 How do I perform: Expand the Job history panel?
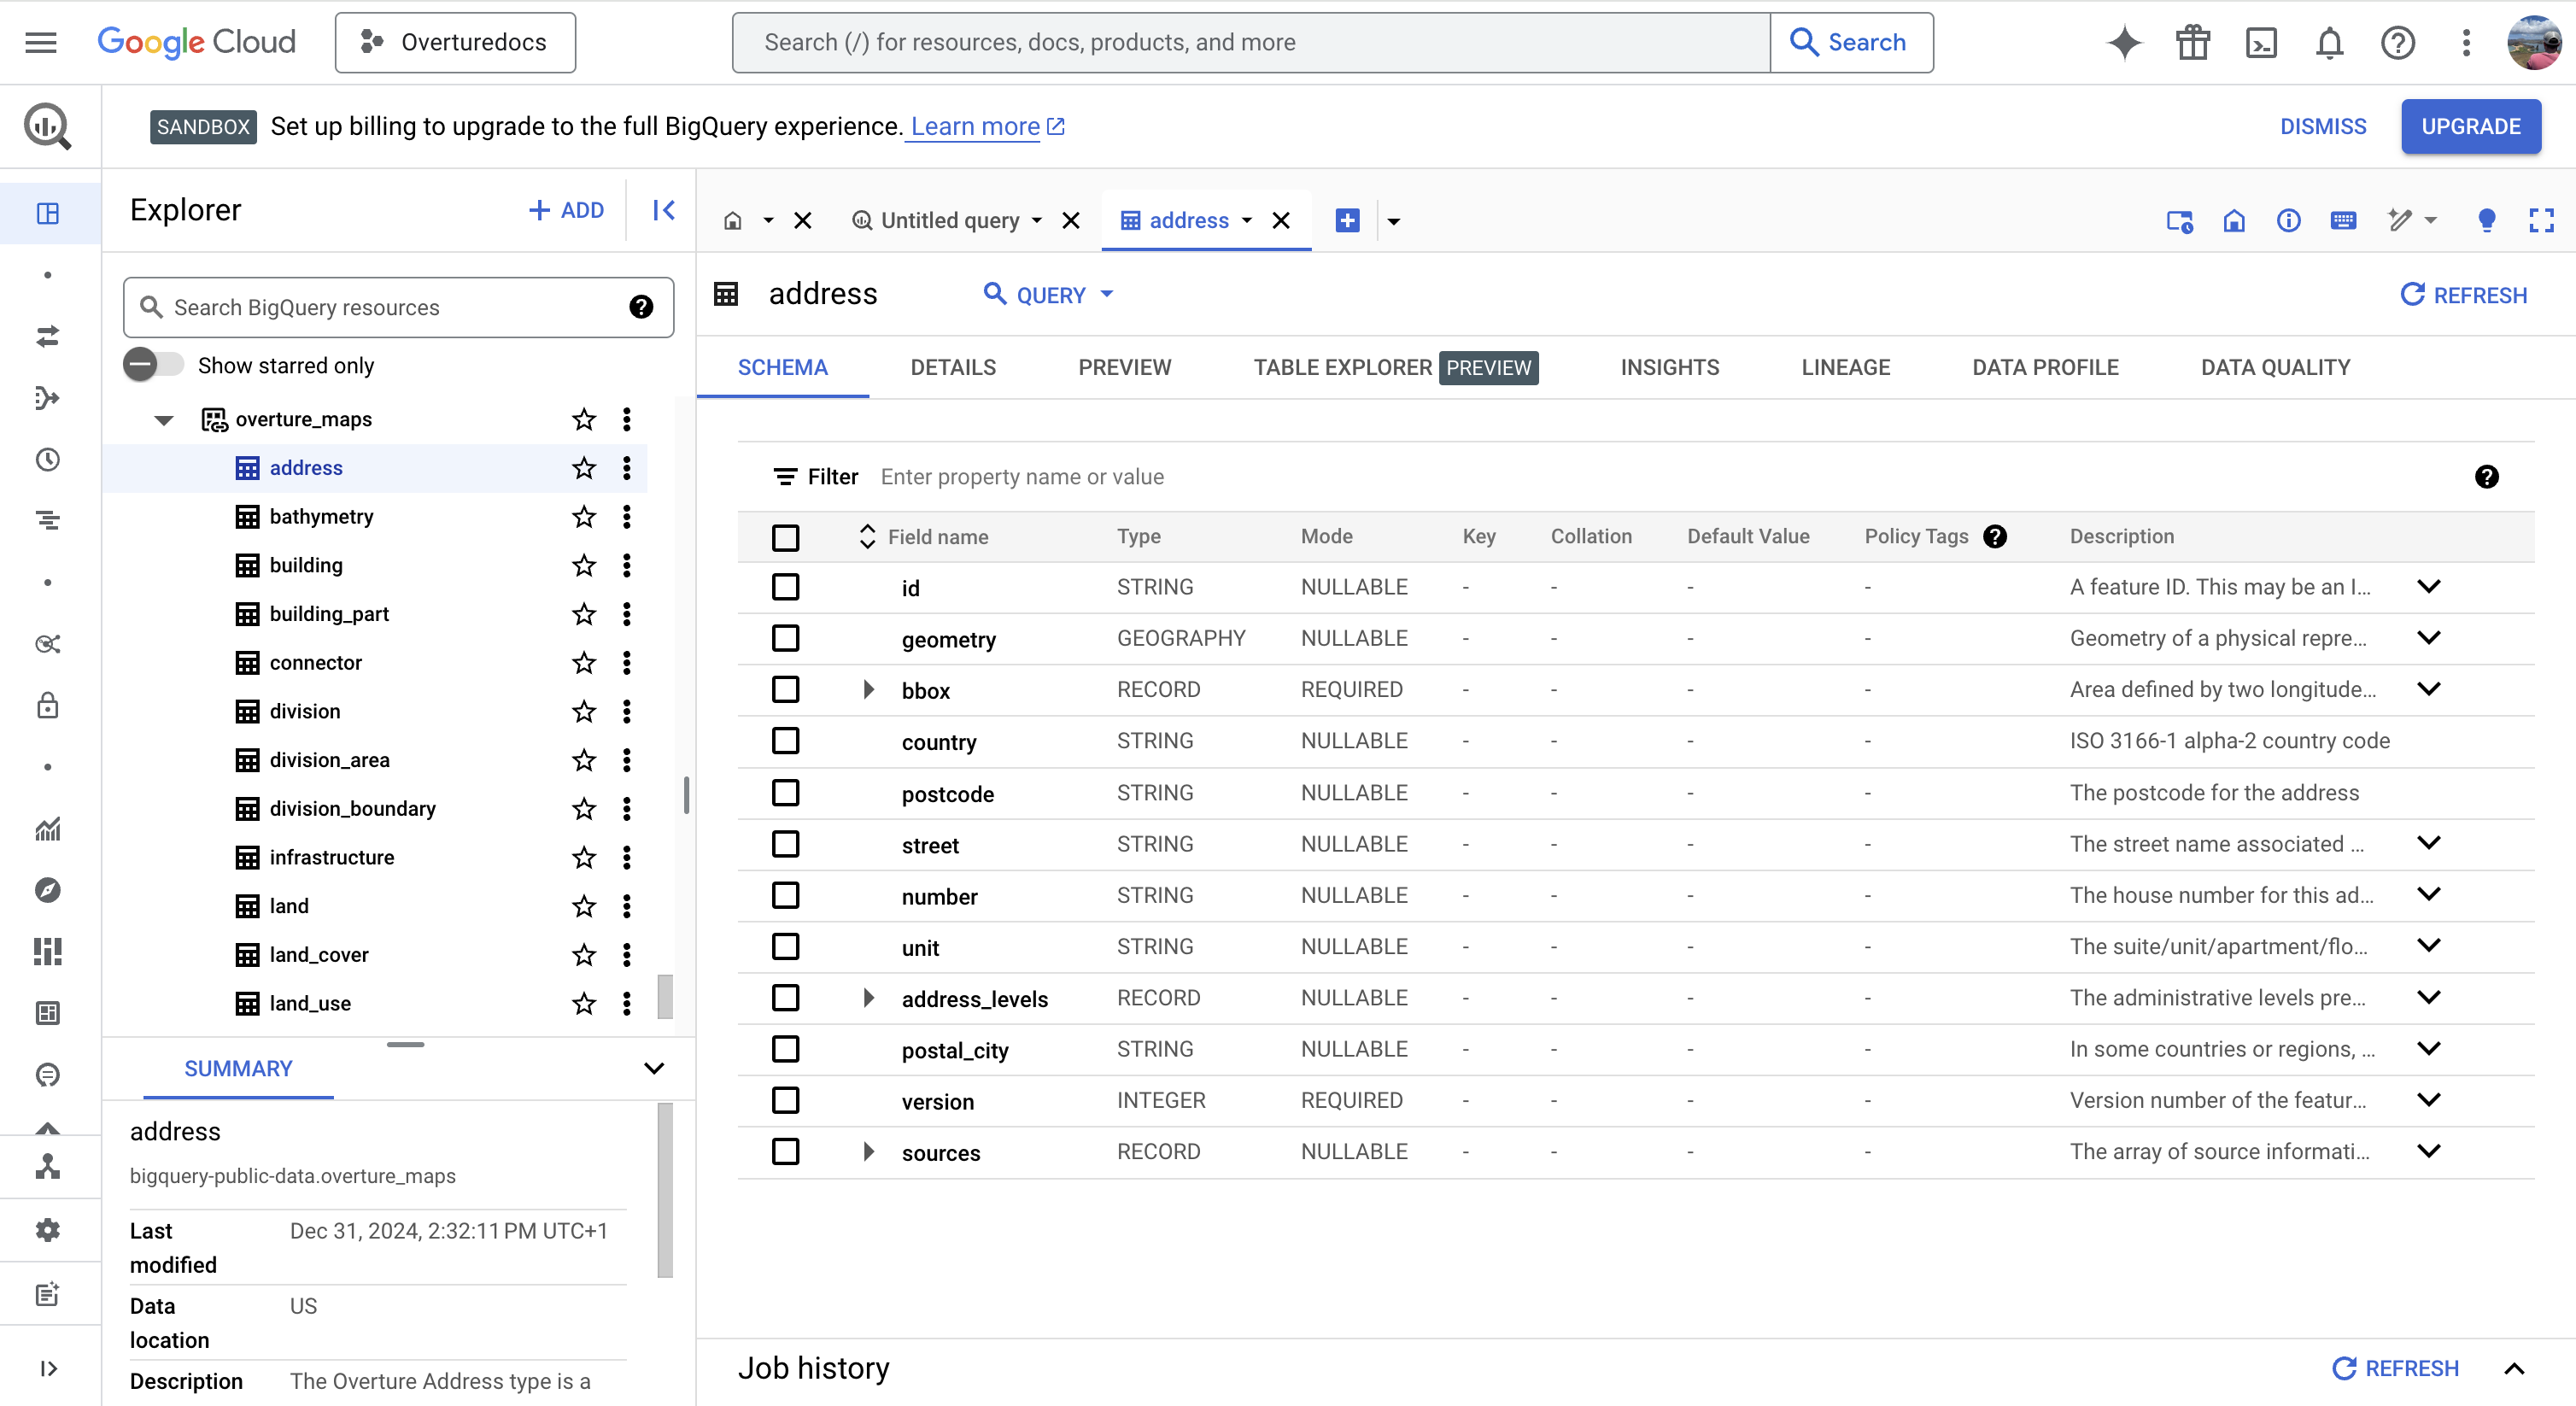tap(2514, 1368)
